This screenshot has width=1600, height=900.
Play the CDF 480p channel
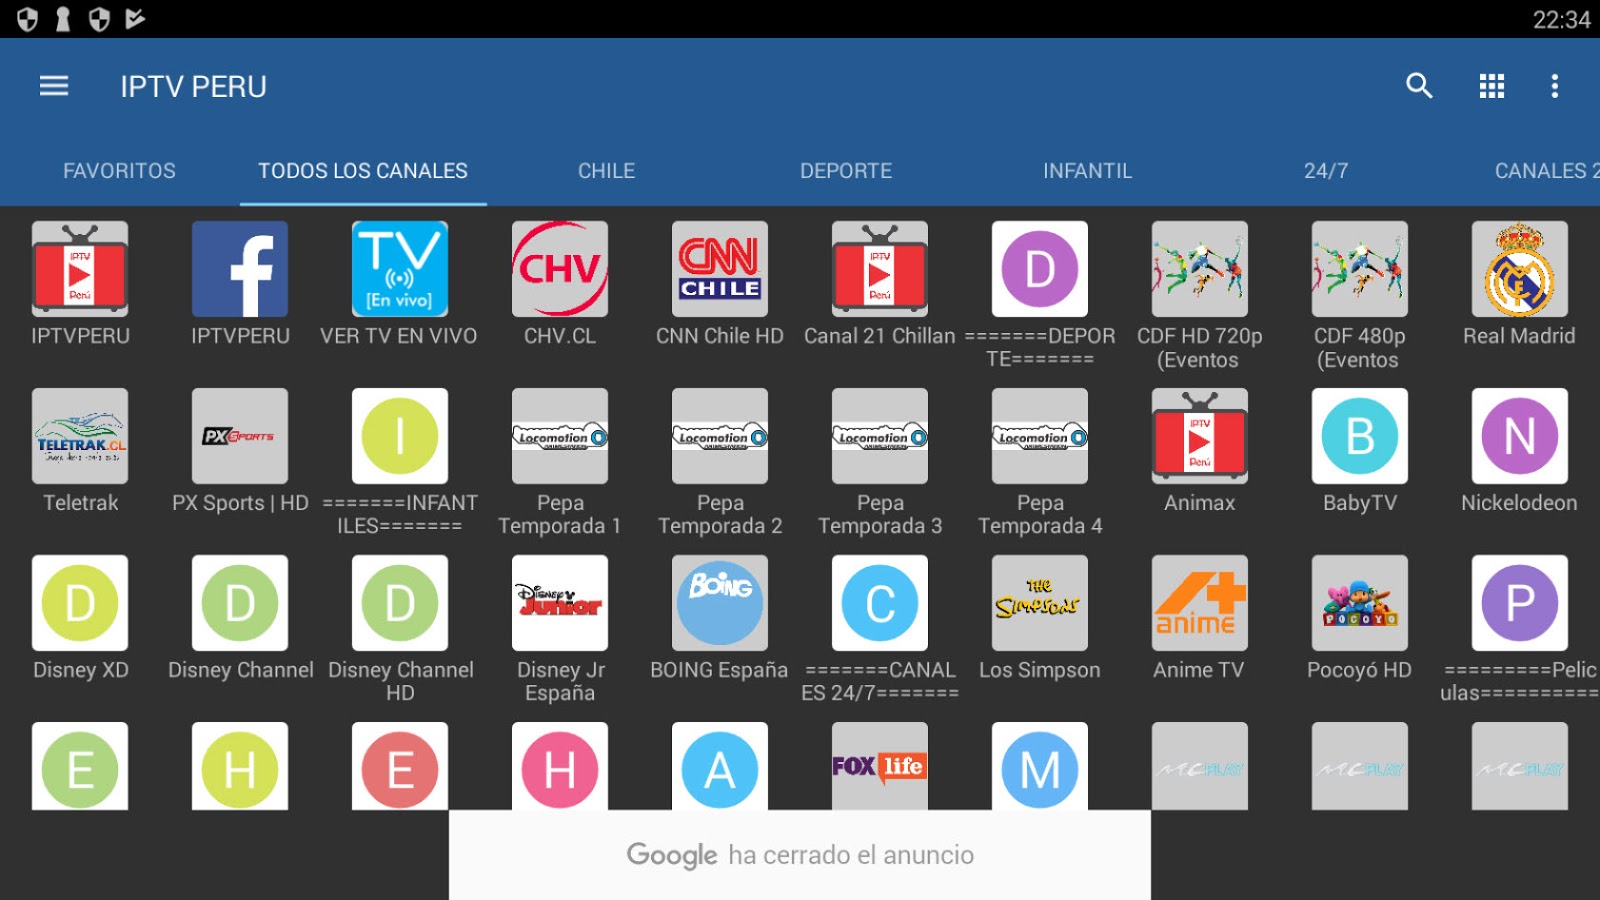(x=1360, y=269)
